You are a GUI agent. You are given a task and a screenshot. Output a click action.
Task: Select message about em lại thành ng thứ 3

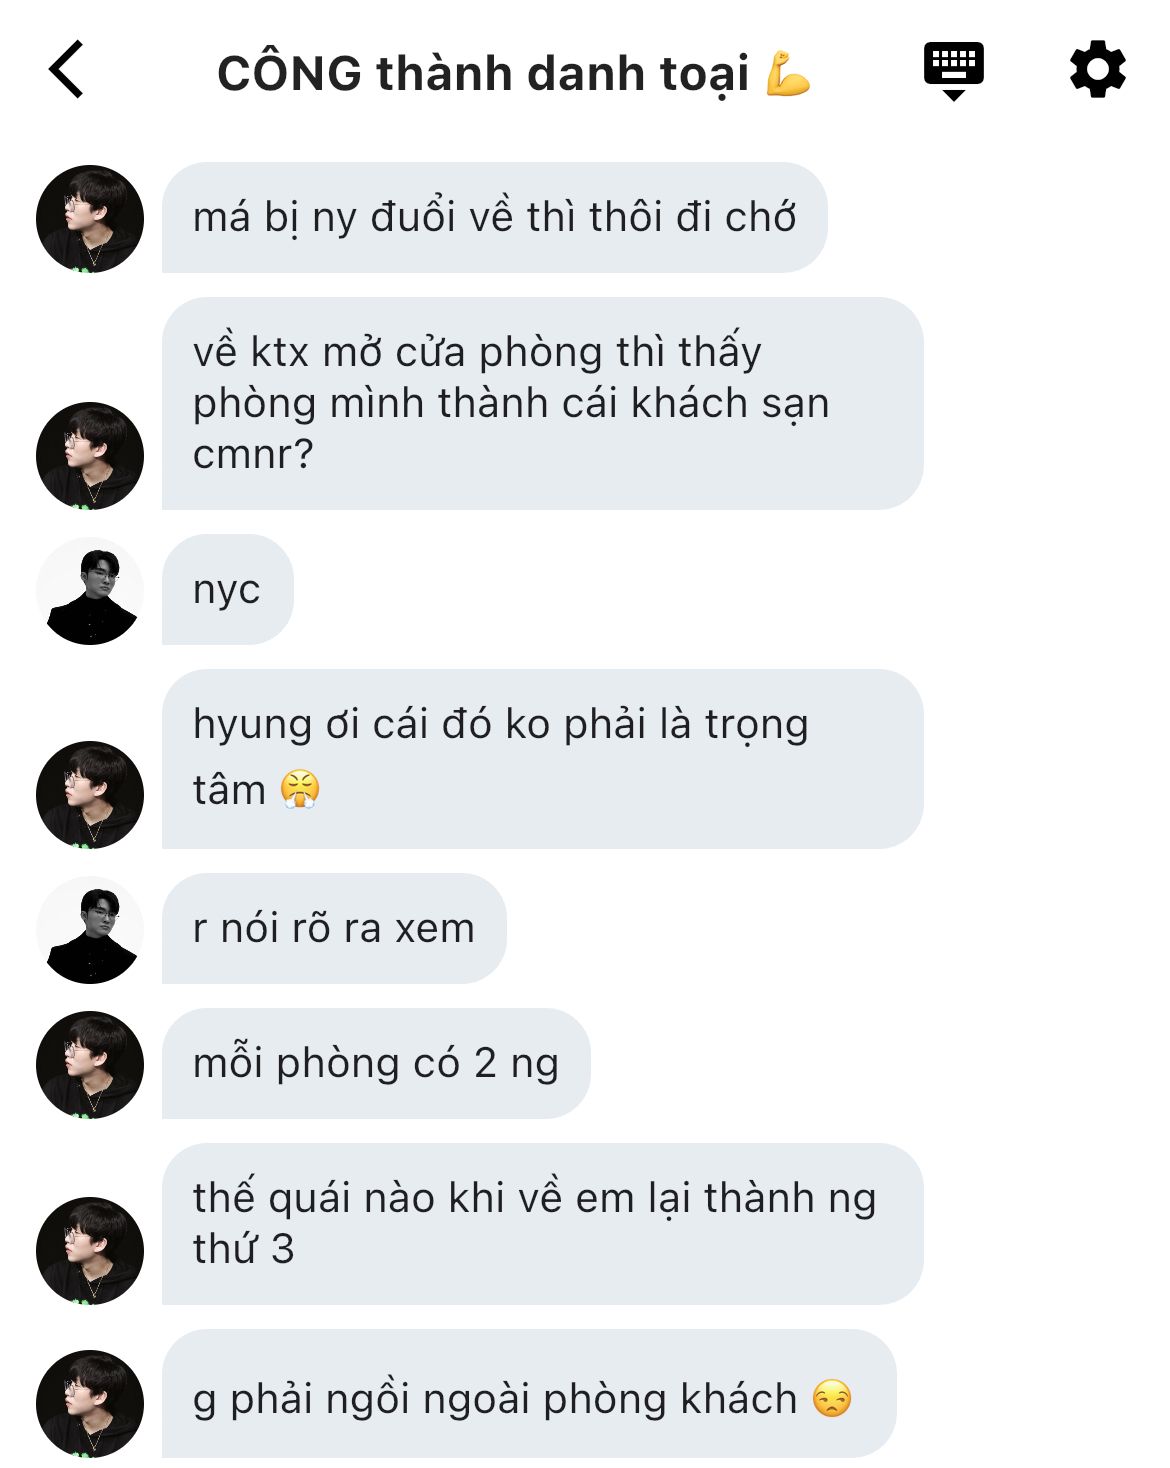(542, 1224)
